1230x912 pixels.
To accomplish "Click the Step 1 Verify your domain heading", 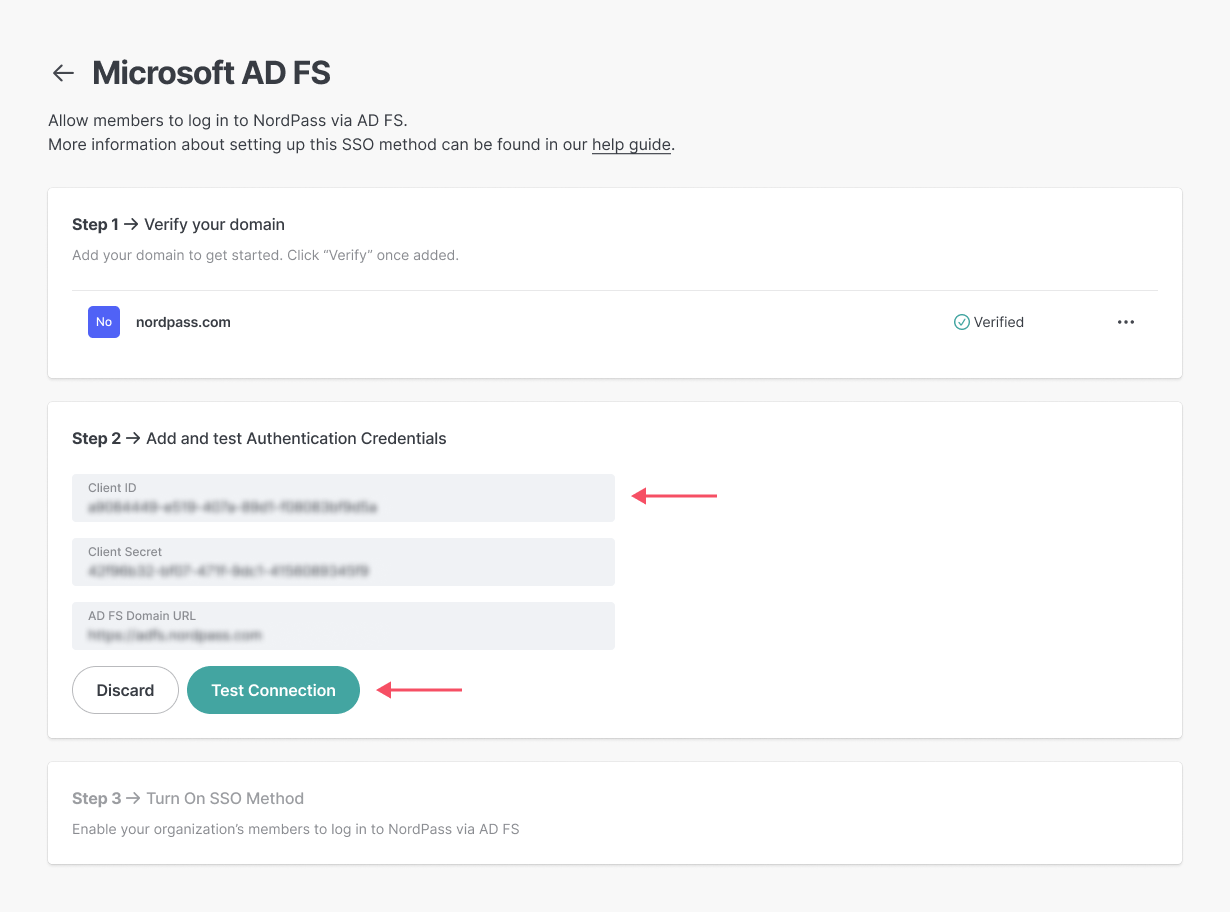I will point(178,224).
